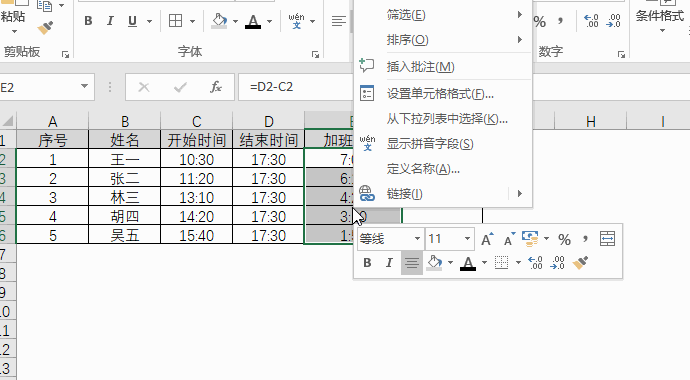690x380 pixels.
Task: Click the format painter in mini toolbar
Action: click(580, 263)
